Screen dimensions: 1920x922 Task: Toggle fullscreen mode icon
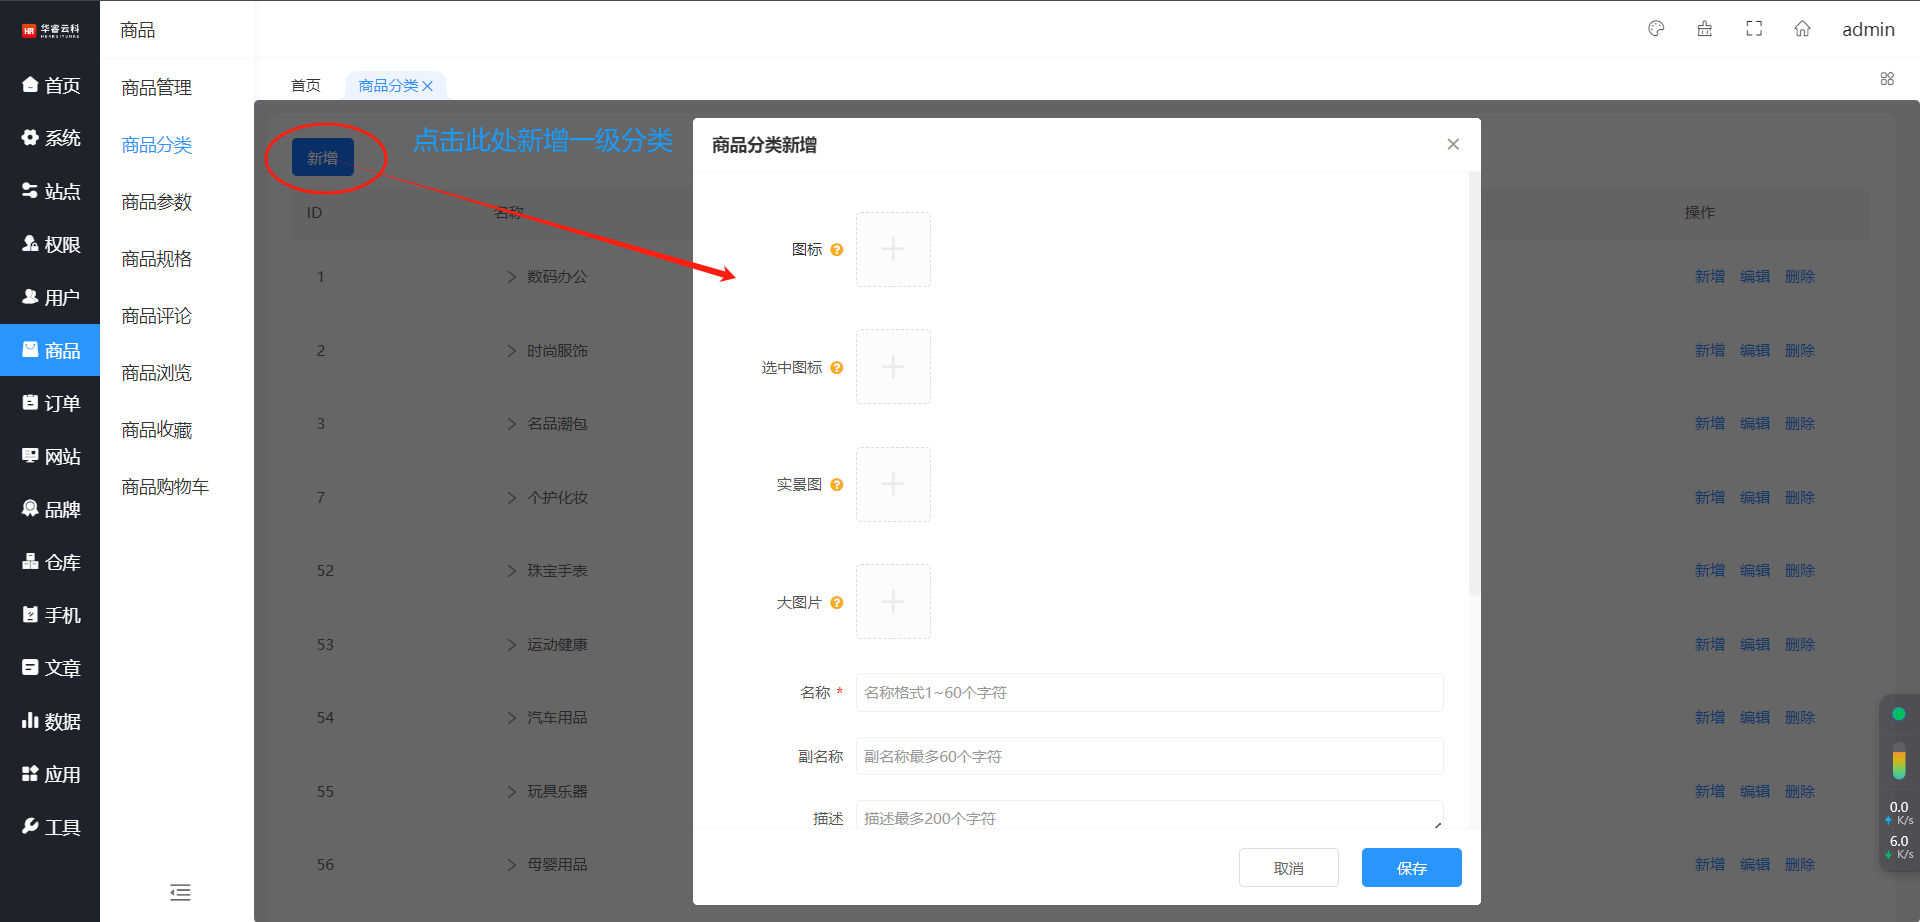click(1754, 29)
